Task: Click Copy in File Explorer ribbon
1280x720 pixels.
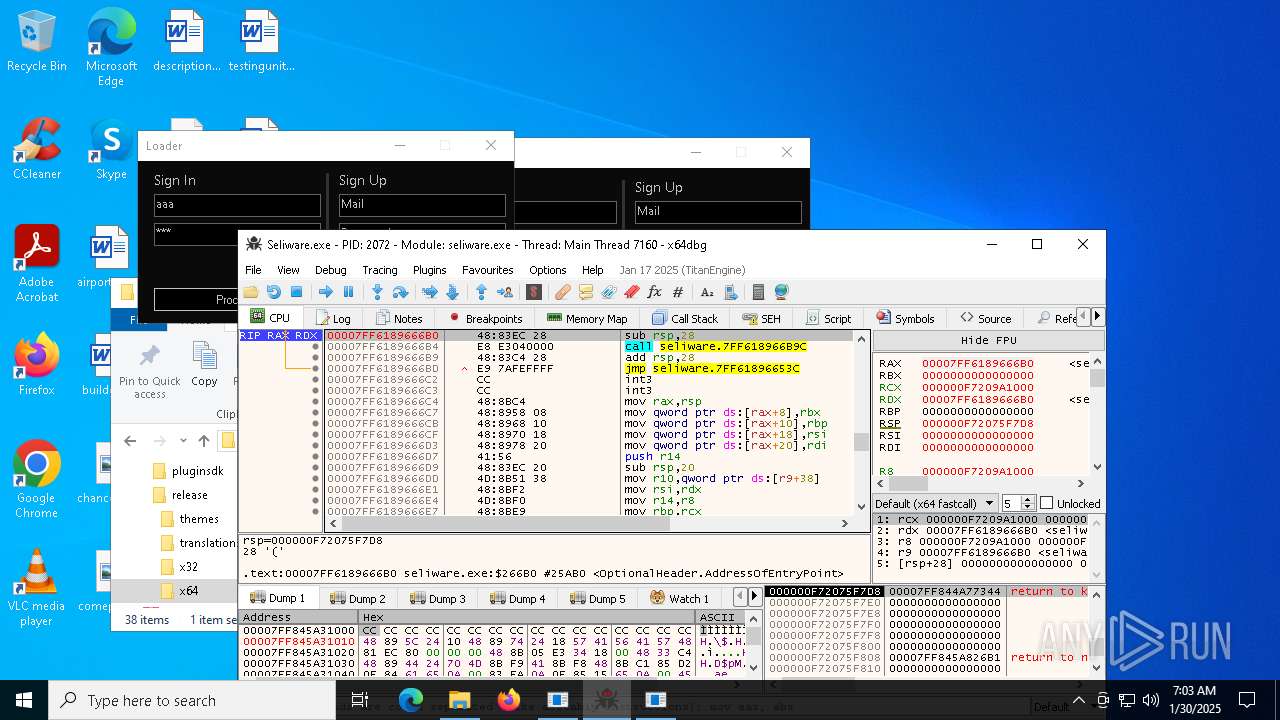Action: pyautogui.click(x=204, y=366)
